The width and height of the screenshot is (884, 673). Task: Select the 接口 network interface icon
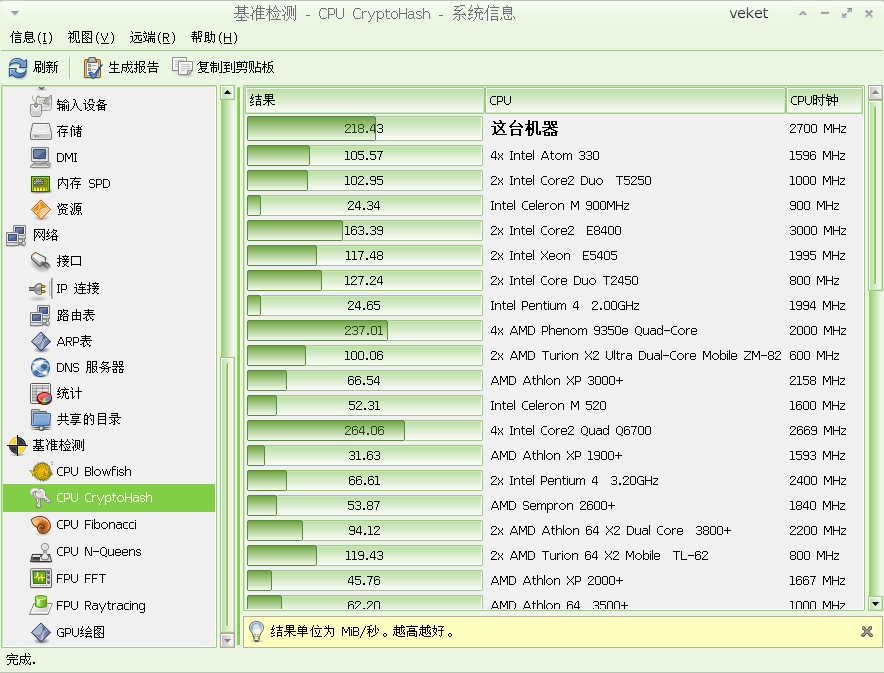coord(41,261)
